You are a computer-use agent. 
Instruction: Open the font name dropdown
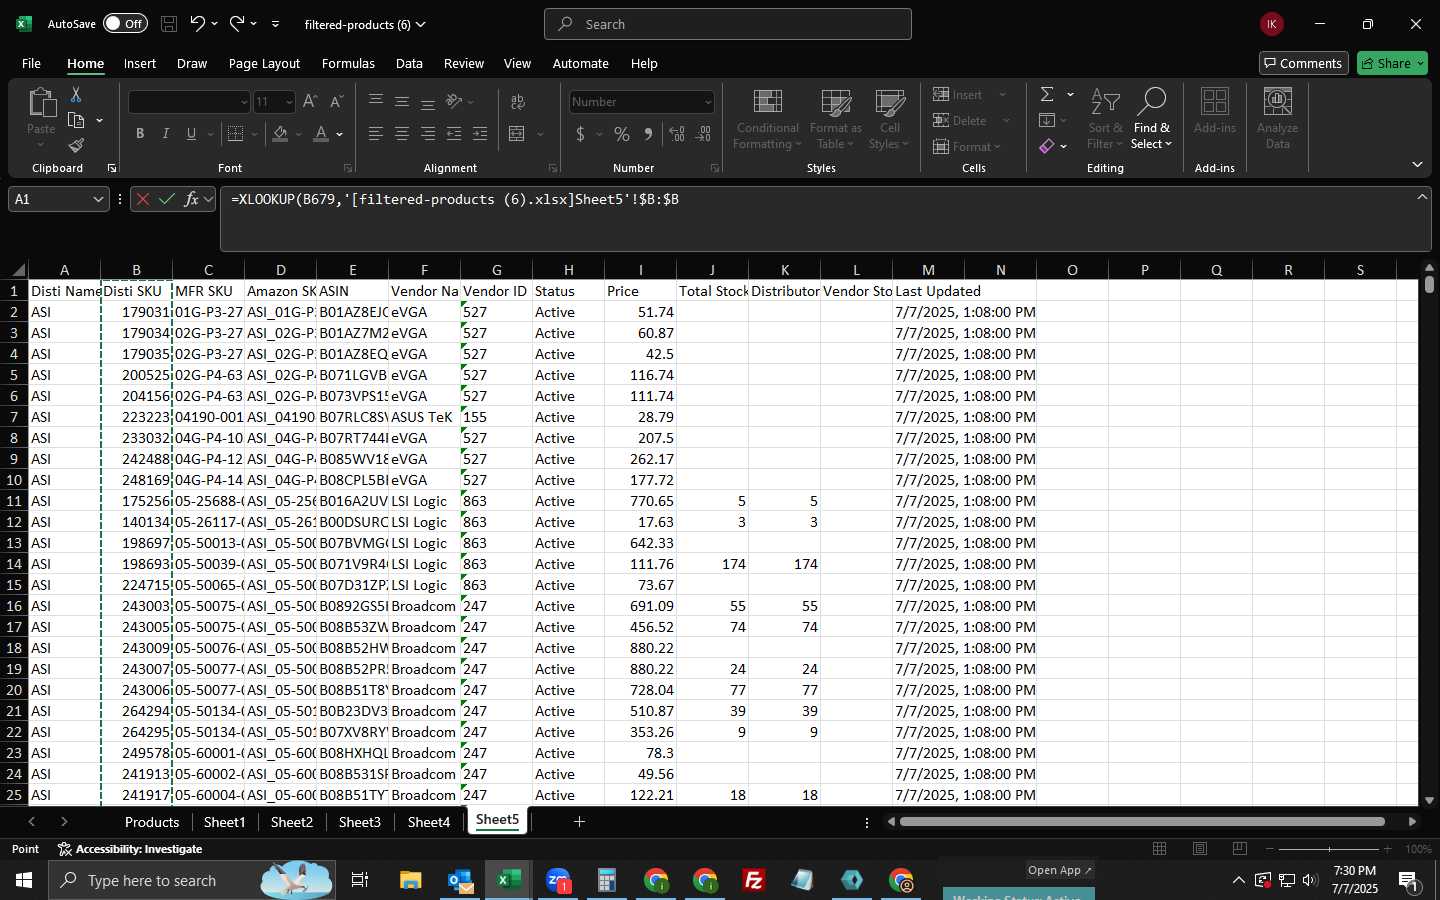pos(243,102)
